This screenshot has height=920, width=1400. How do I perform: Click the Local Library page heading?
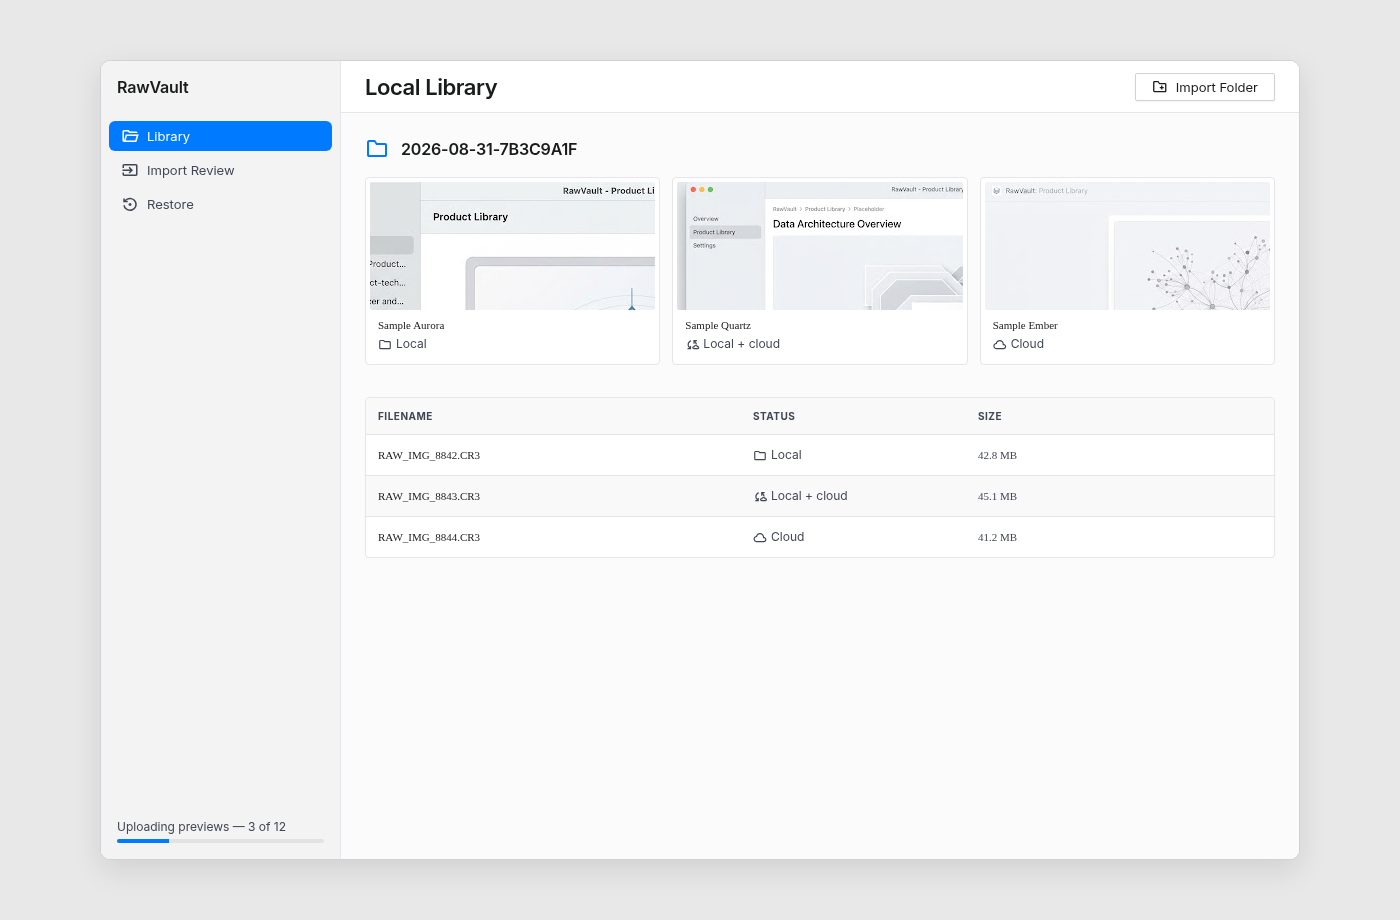click(431, 87)
